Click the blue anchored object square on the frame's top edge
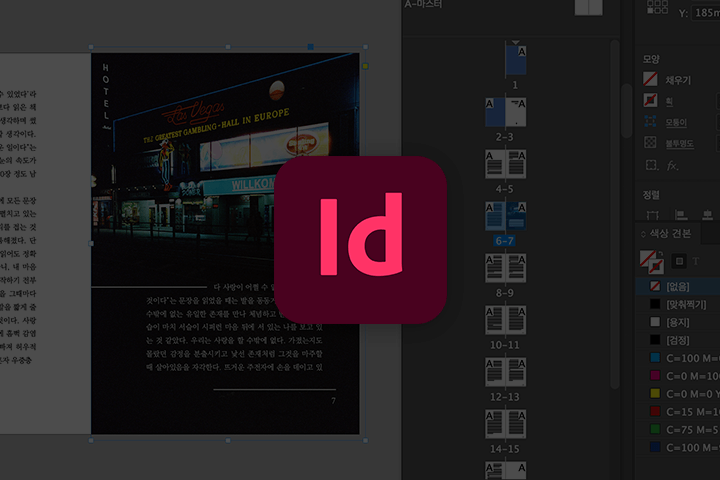The height and width of the screenshot is (480, 720). pyautogui.click(x=311, y=47)
